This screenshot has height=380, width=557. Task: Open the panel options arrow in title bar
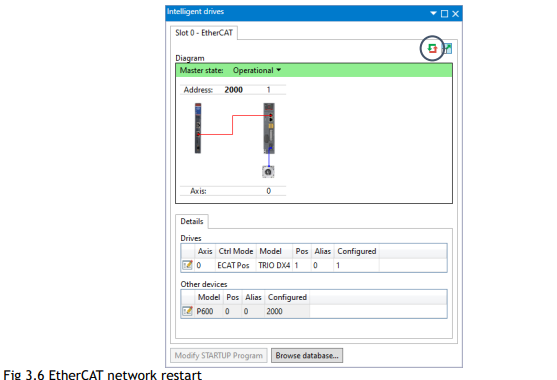[x=433, y=13]
